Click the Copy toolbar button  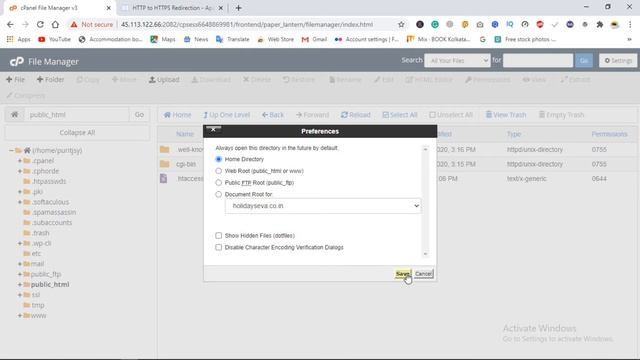click(88, 80)
